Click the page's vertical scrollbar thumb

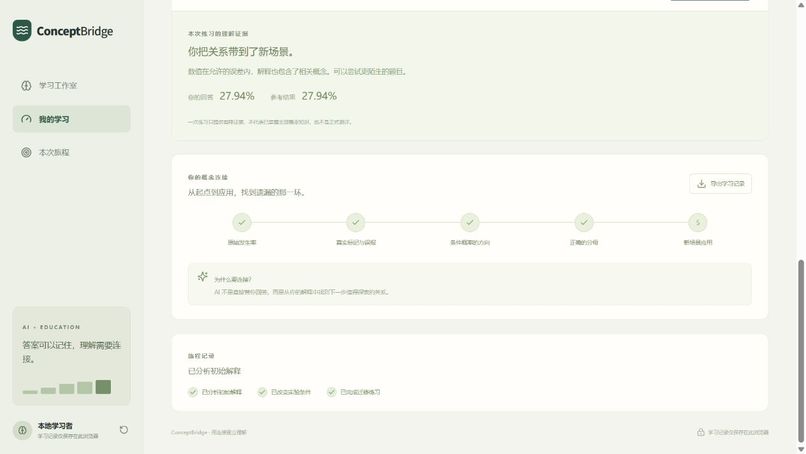[x=800, y=351]
